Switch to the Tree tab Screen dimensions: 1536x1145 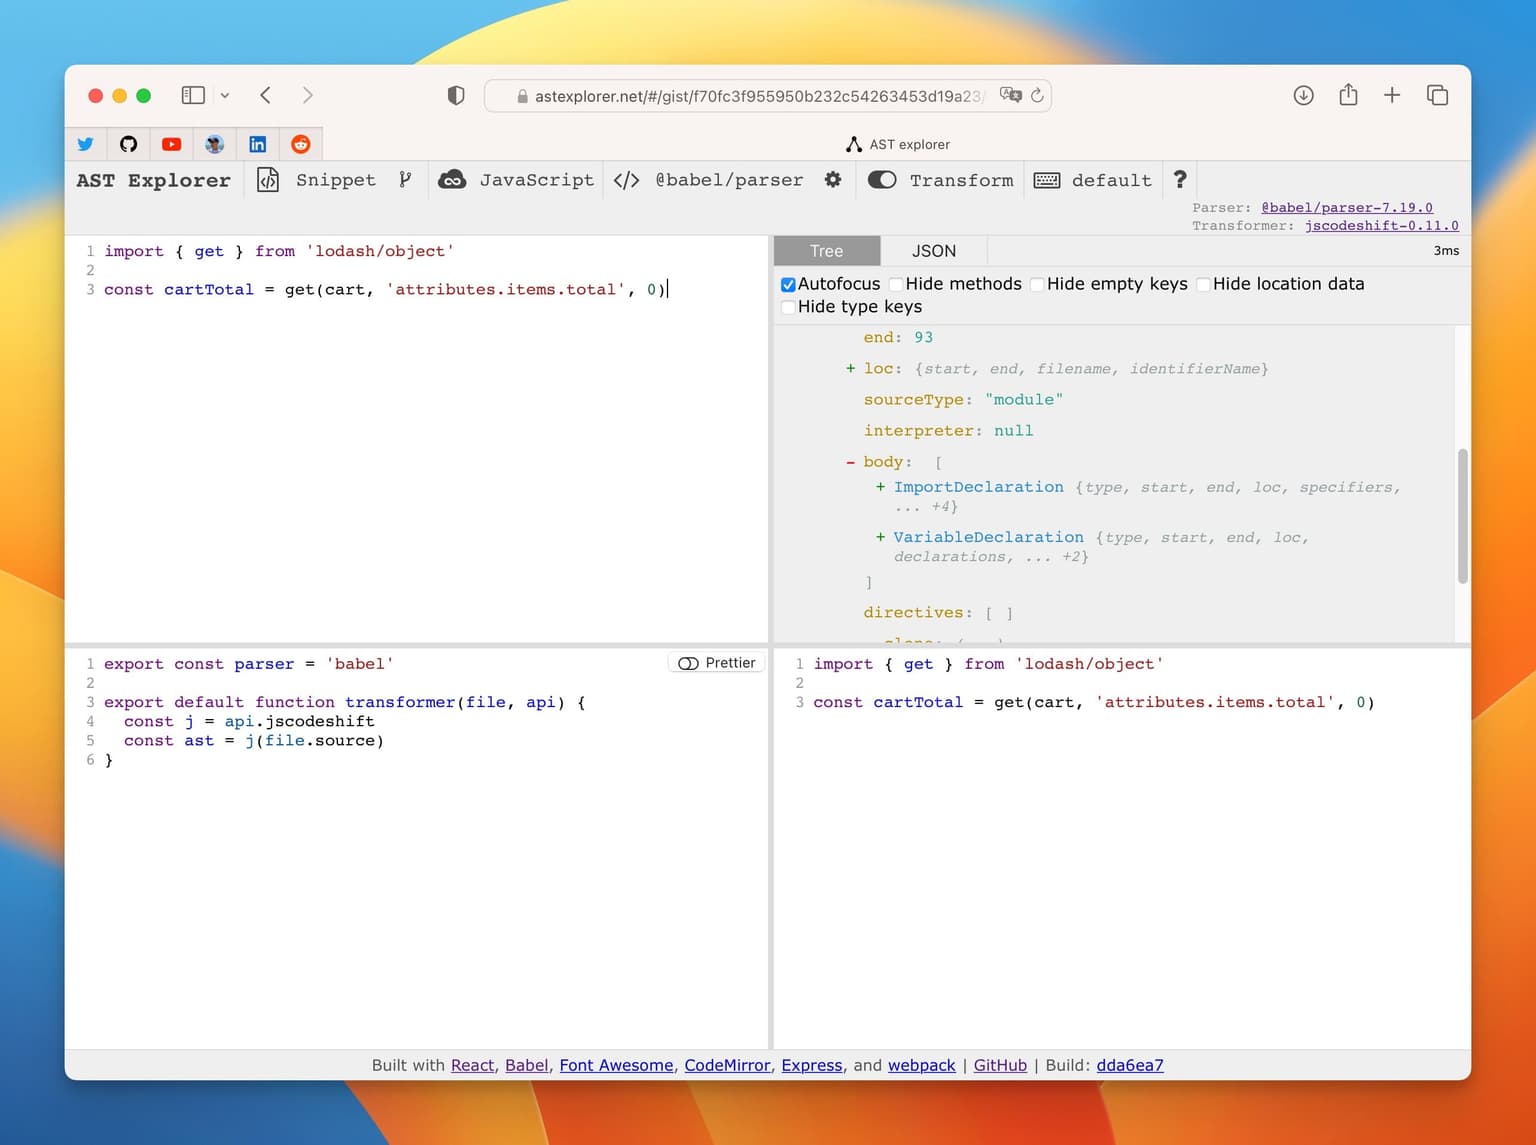827,251
